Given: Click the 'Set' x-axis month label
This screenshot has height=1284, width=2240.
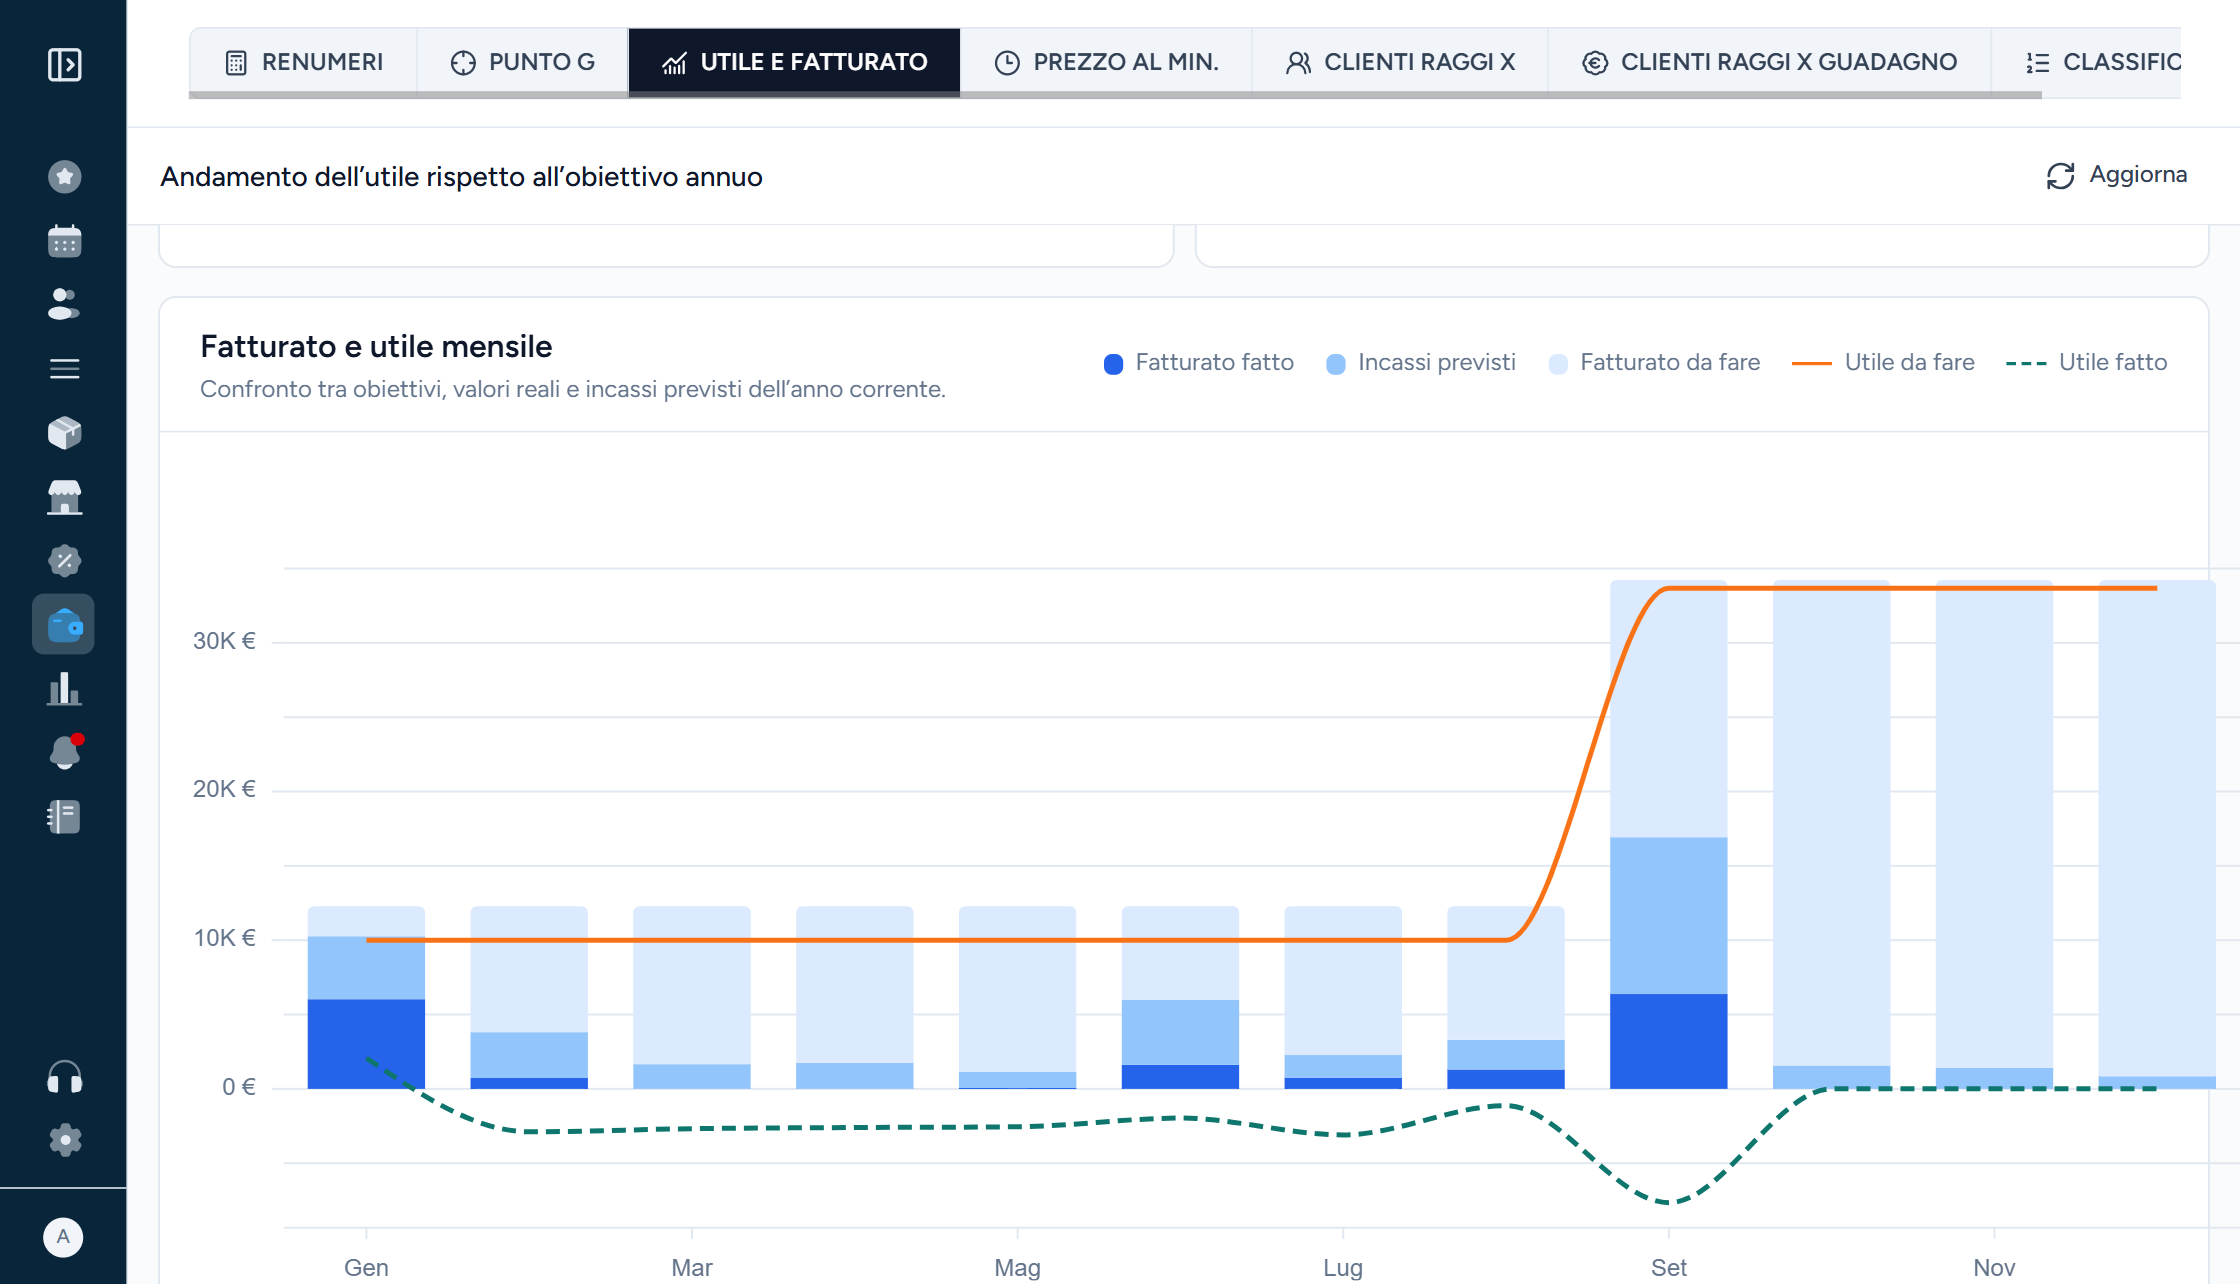Looking at the screenshot, I should tap(1668, 1267).
